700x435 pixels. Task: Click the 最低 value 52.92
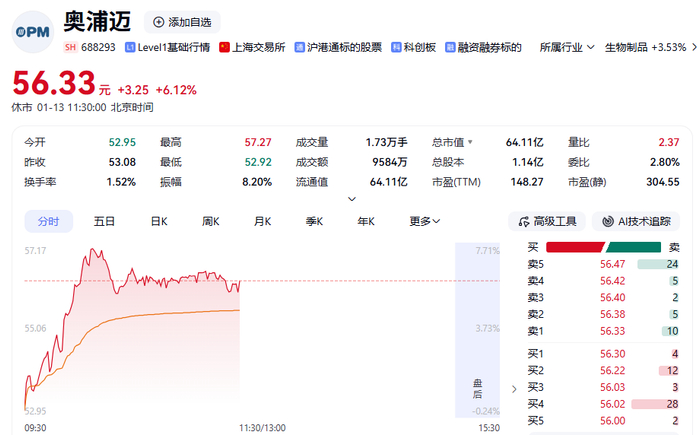click(258, 162)
